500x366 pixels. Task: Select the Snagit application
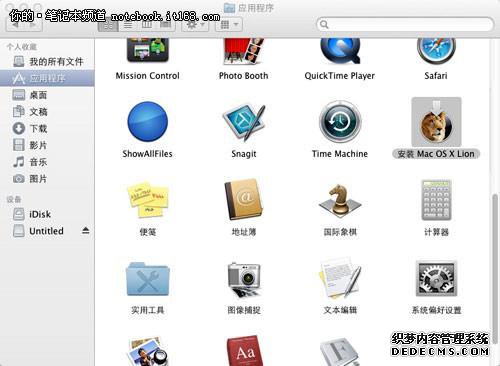[x=244, y=122]
